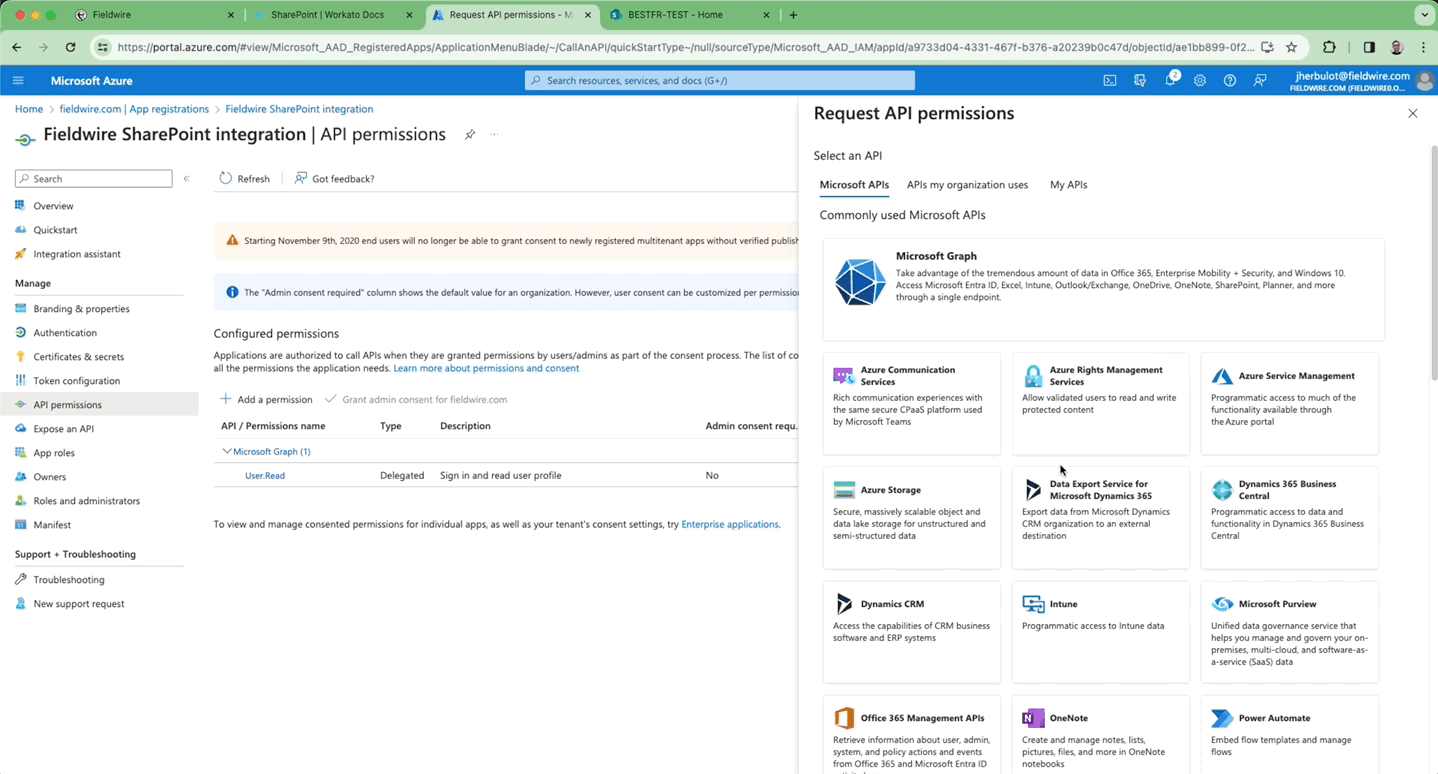Switch to the My APIs tab

pyautogui.click(x=1067, y=185)
